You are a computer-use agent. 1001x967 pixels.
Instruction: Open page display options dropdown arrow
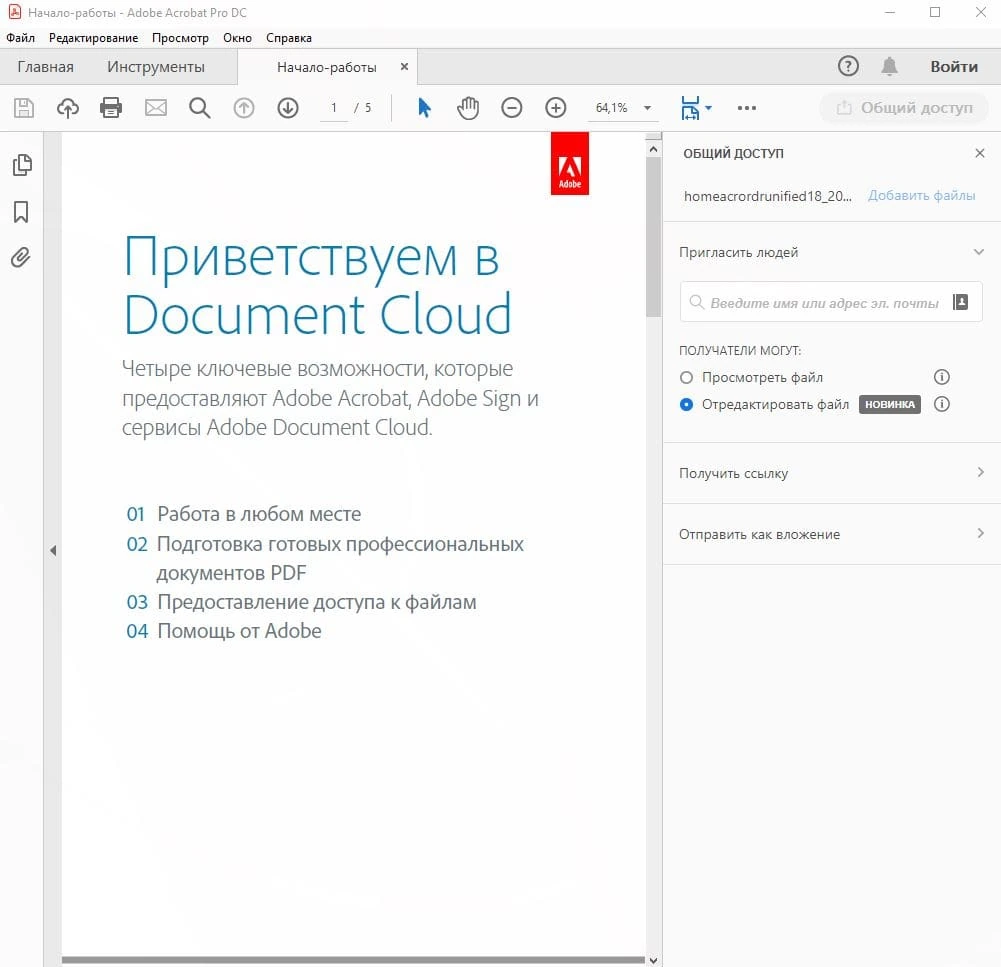point(708,108)
